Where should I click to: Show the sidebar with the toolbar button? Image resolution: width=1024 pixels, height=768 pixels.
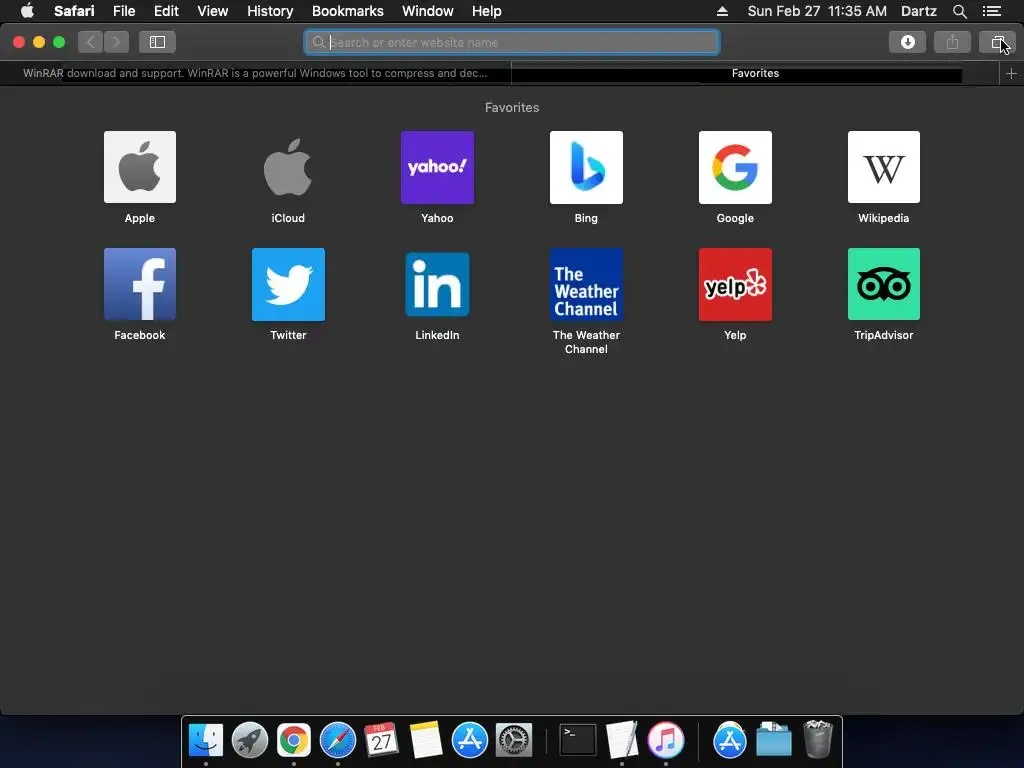157,42
